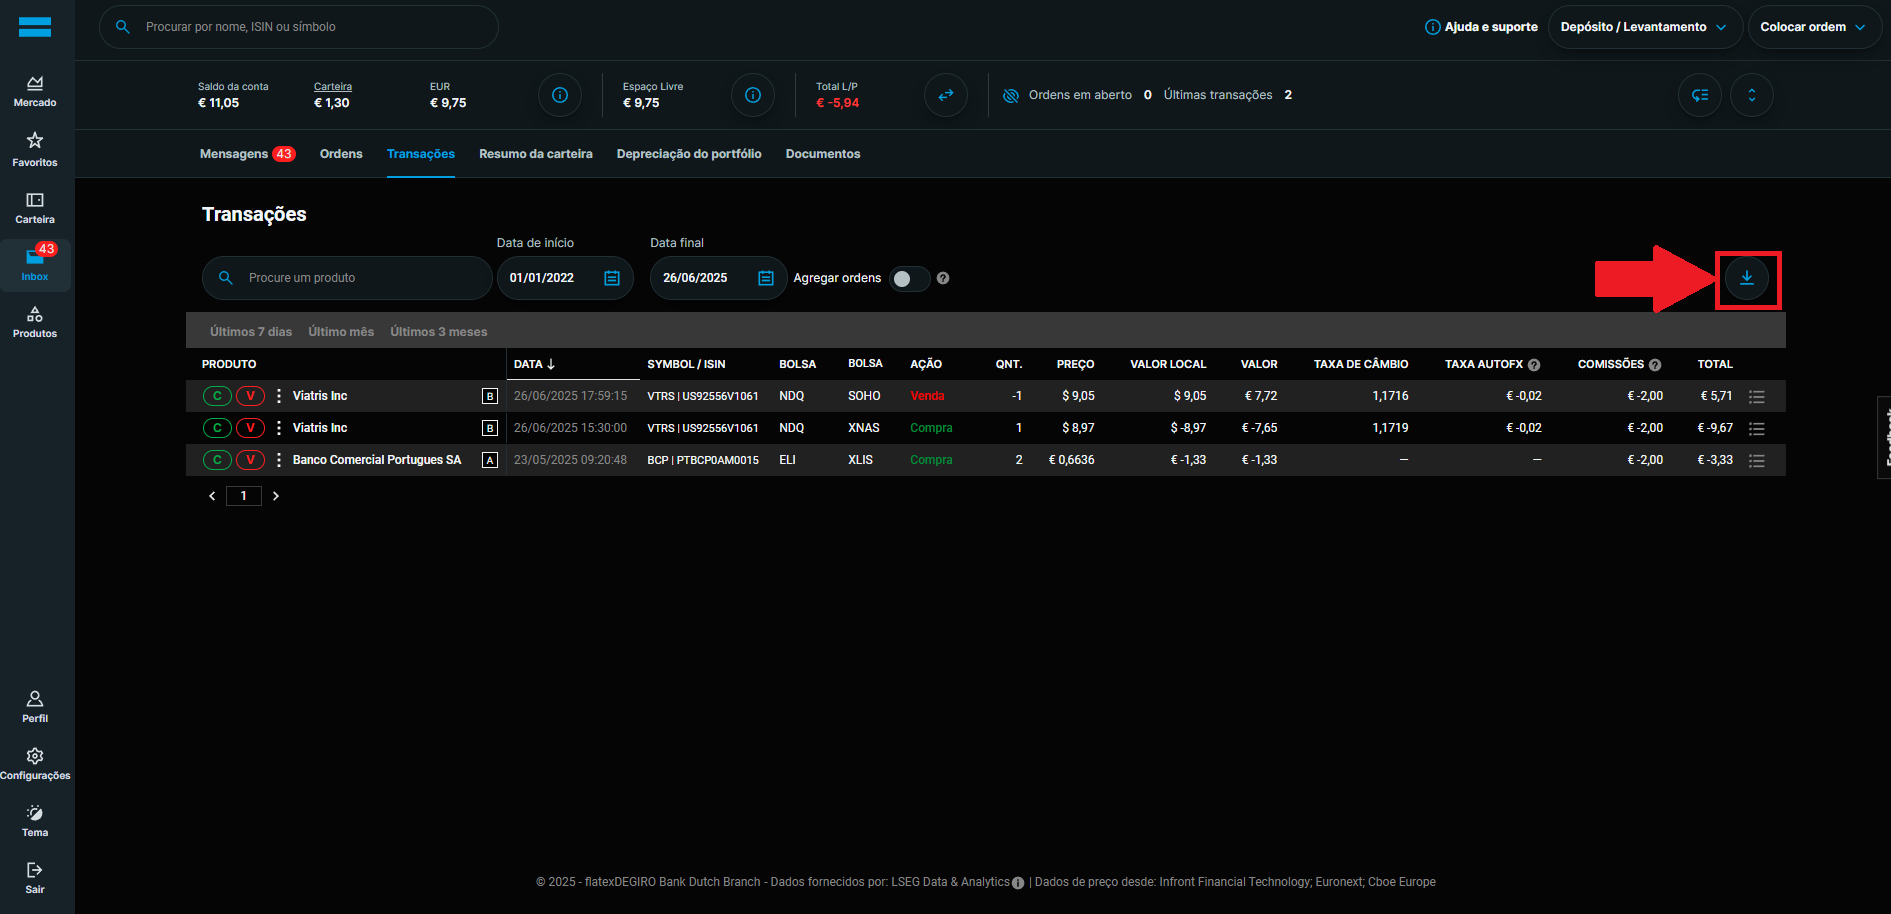The height and width of the screenshot is (914, 1891).
Task: Click the PRODUTO column header
Action: coord(229,364)
